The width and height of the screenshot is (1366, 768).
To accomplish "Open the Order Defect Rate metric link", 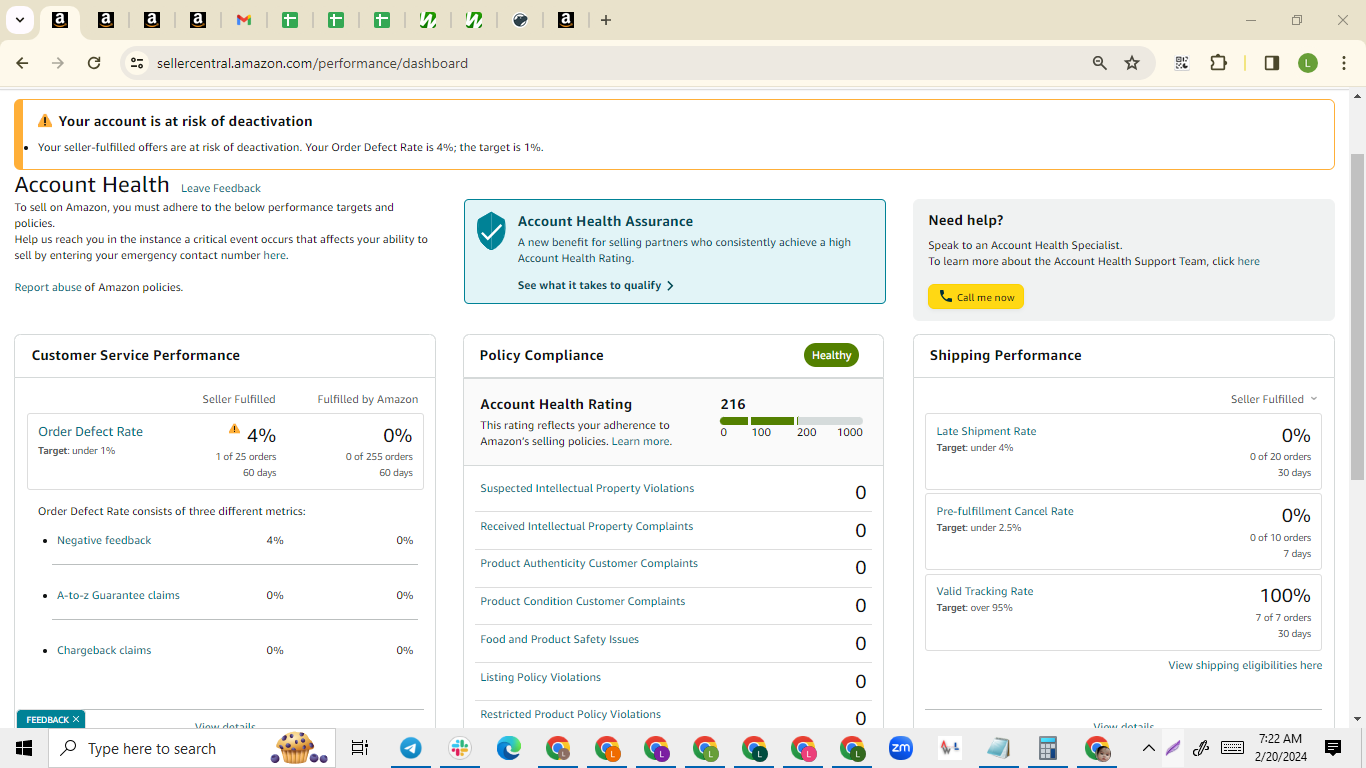I will [x=90, y=432].
